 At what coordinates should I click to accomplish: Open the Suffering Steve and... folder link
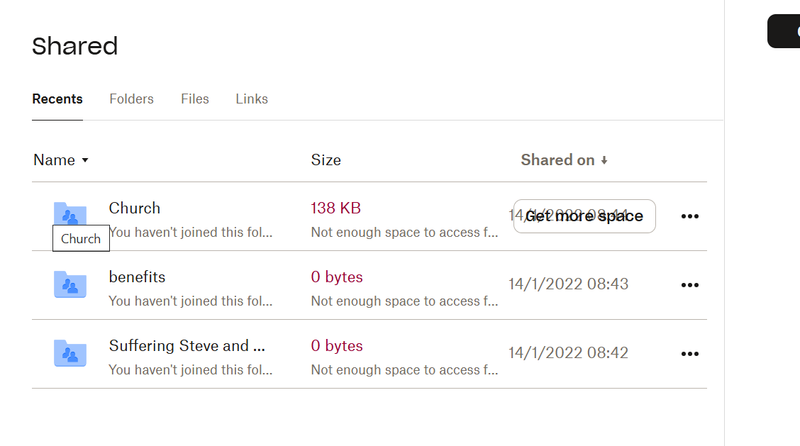pyautogui.click(x=187, y=346)
